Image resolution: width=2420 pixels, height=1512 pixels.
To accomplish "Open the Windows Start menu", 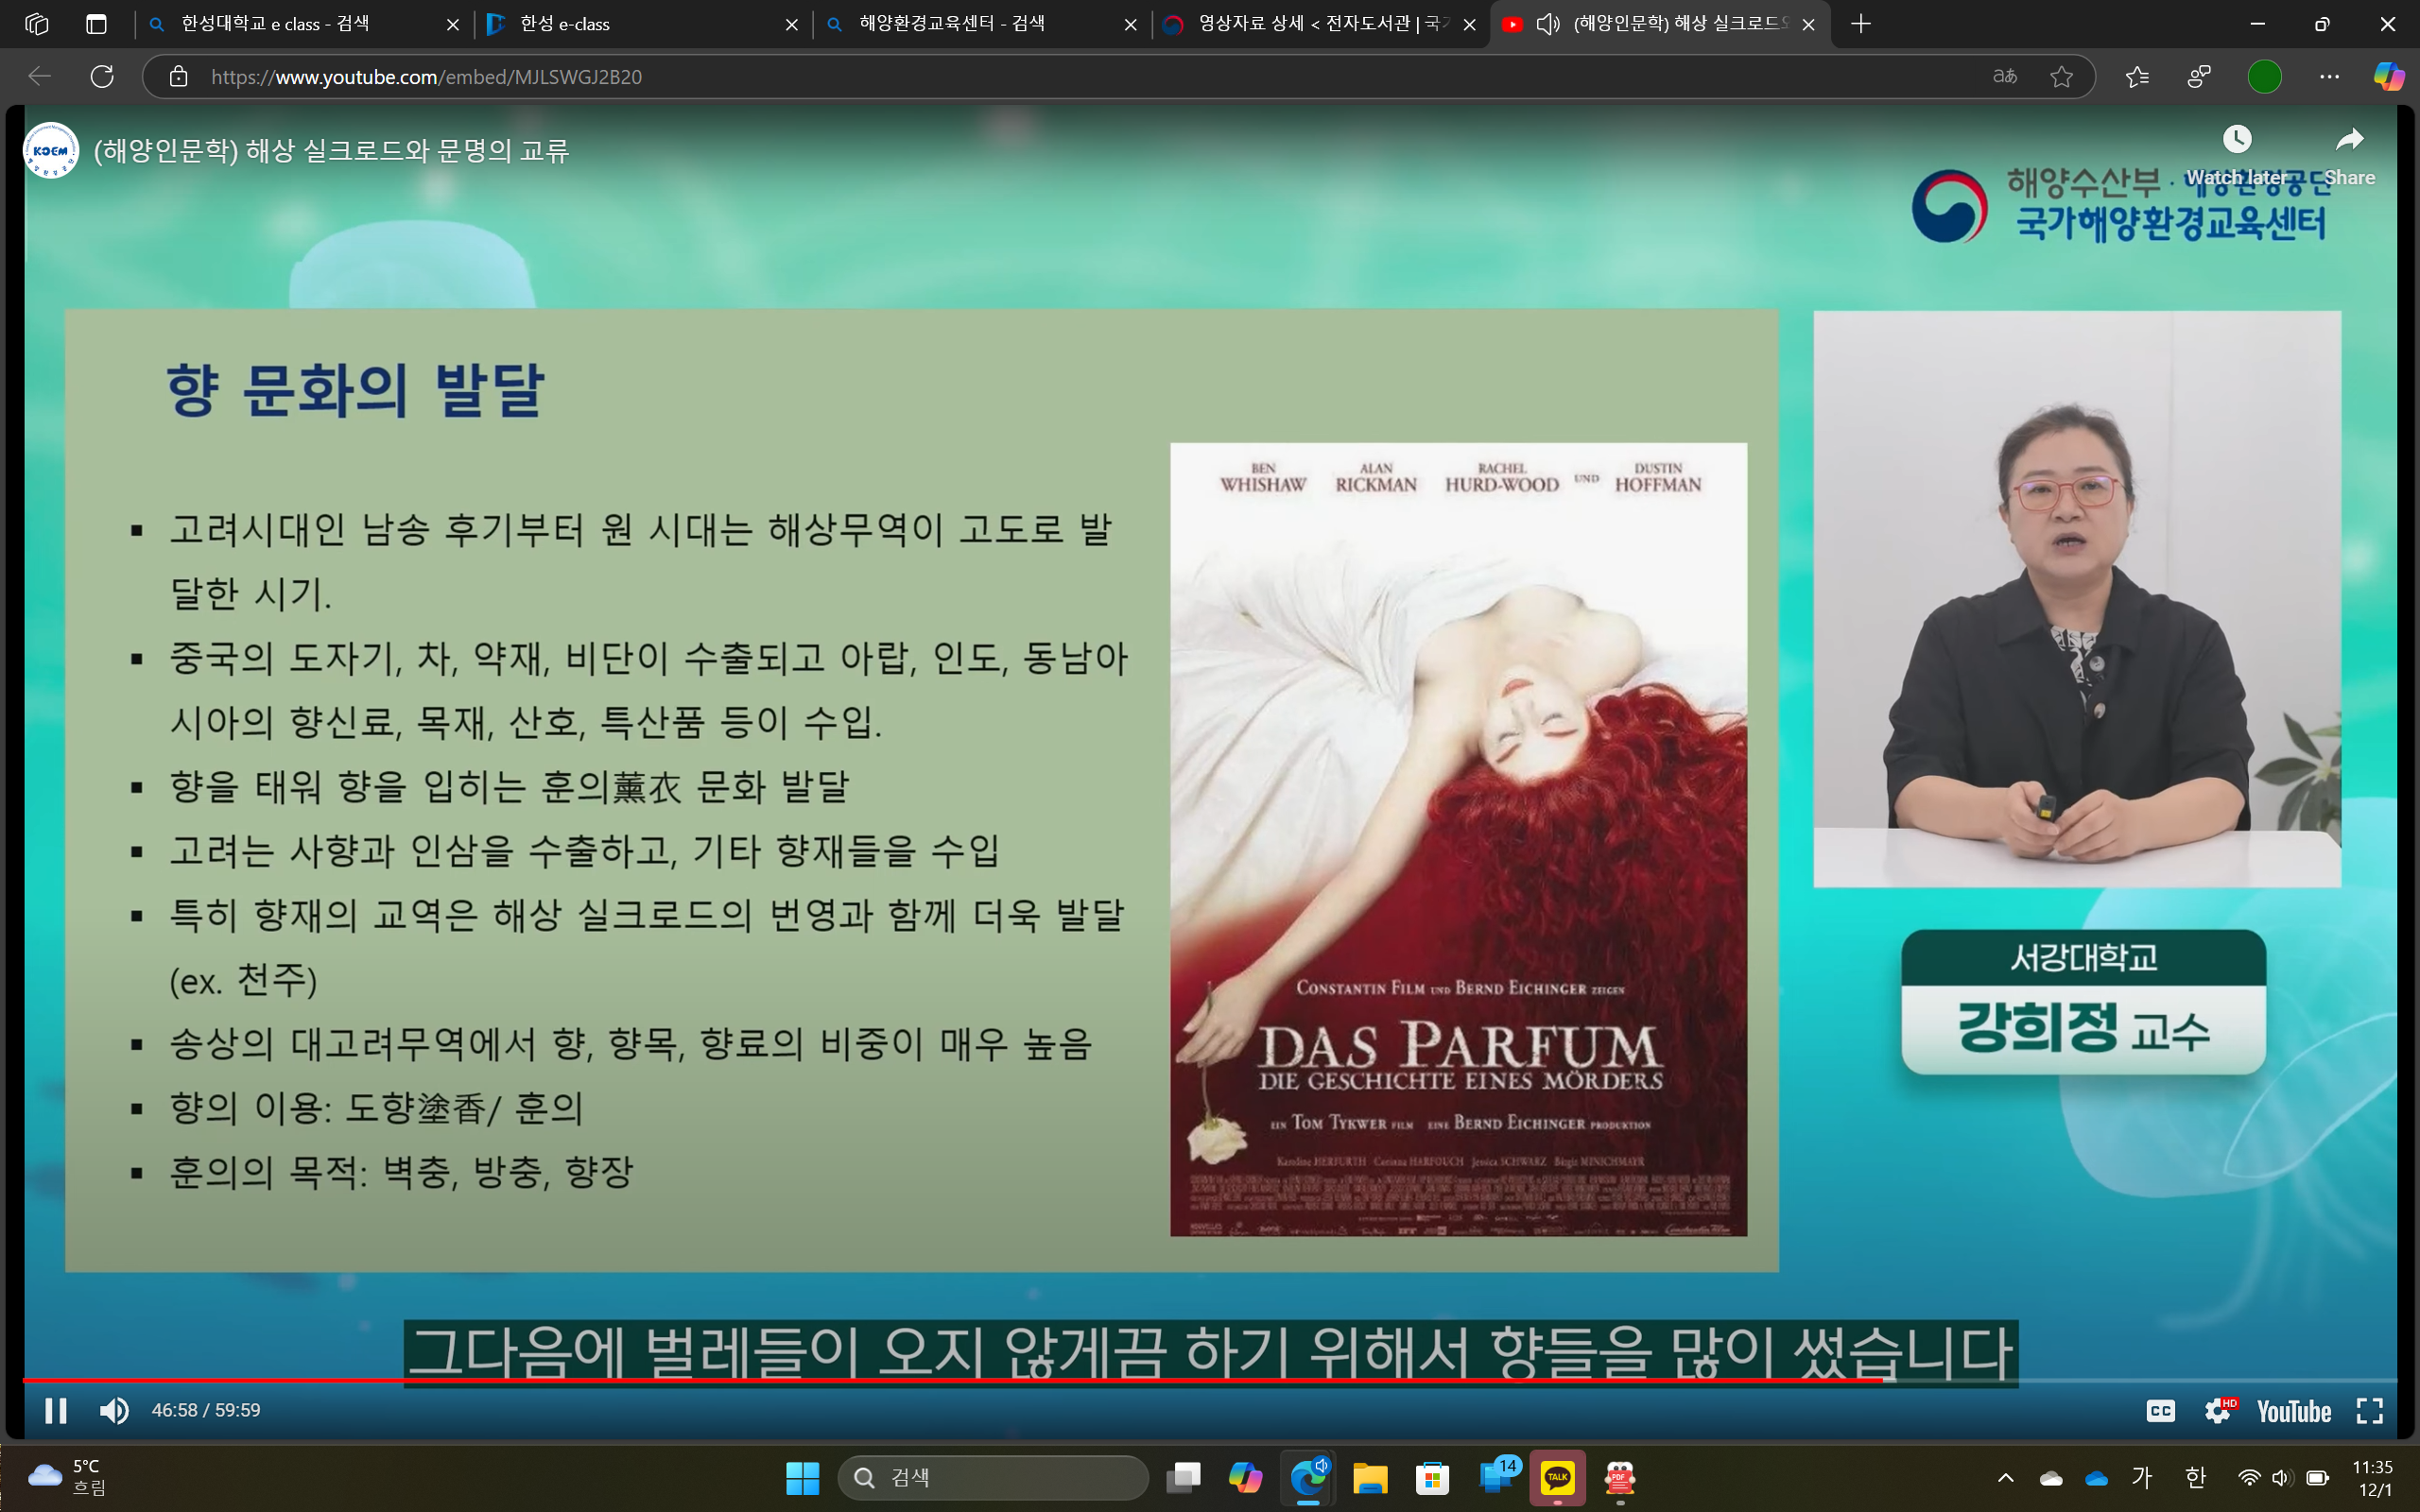I will pyautogui.click(x=802, y=1478).
